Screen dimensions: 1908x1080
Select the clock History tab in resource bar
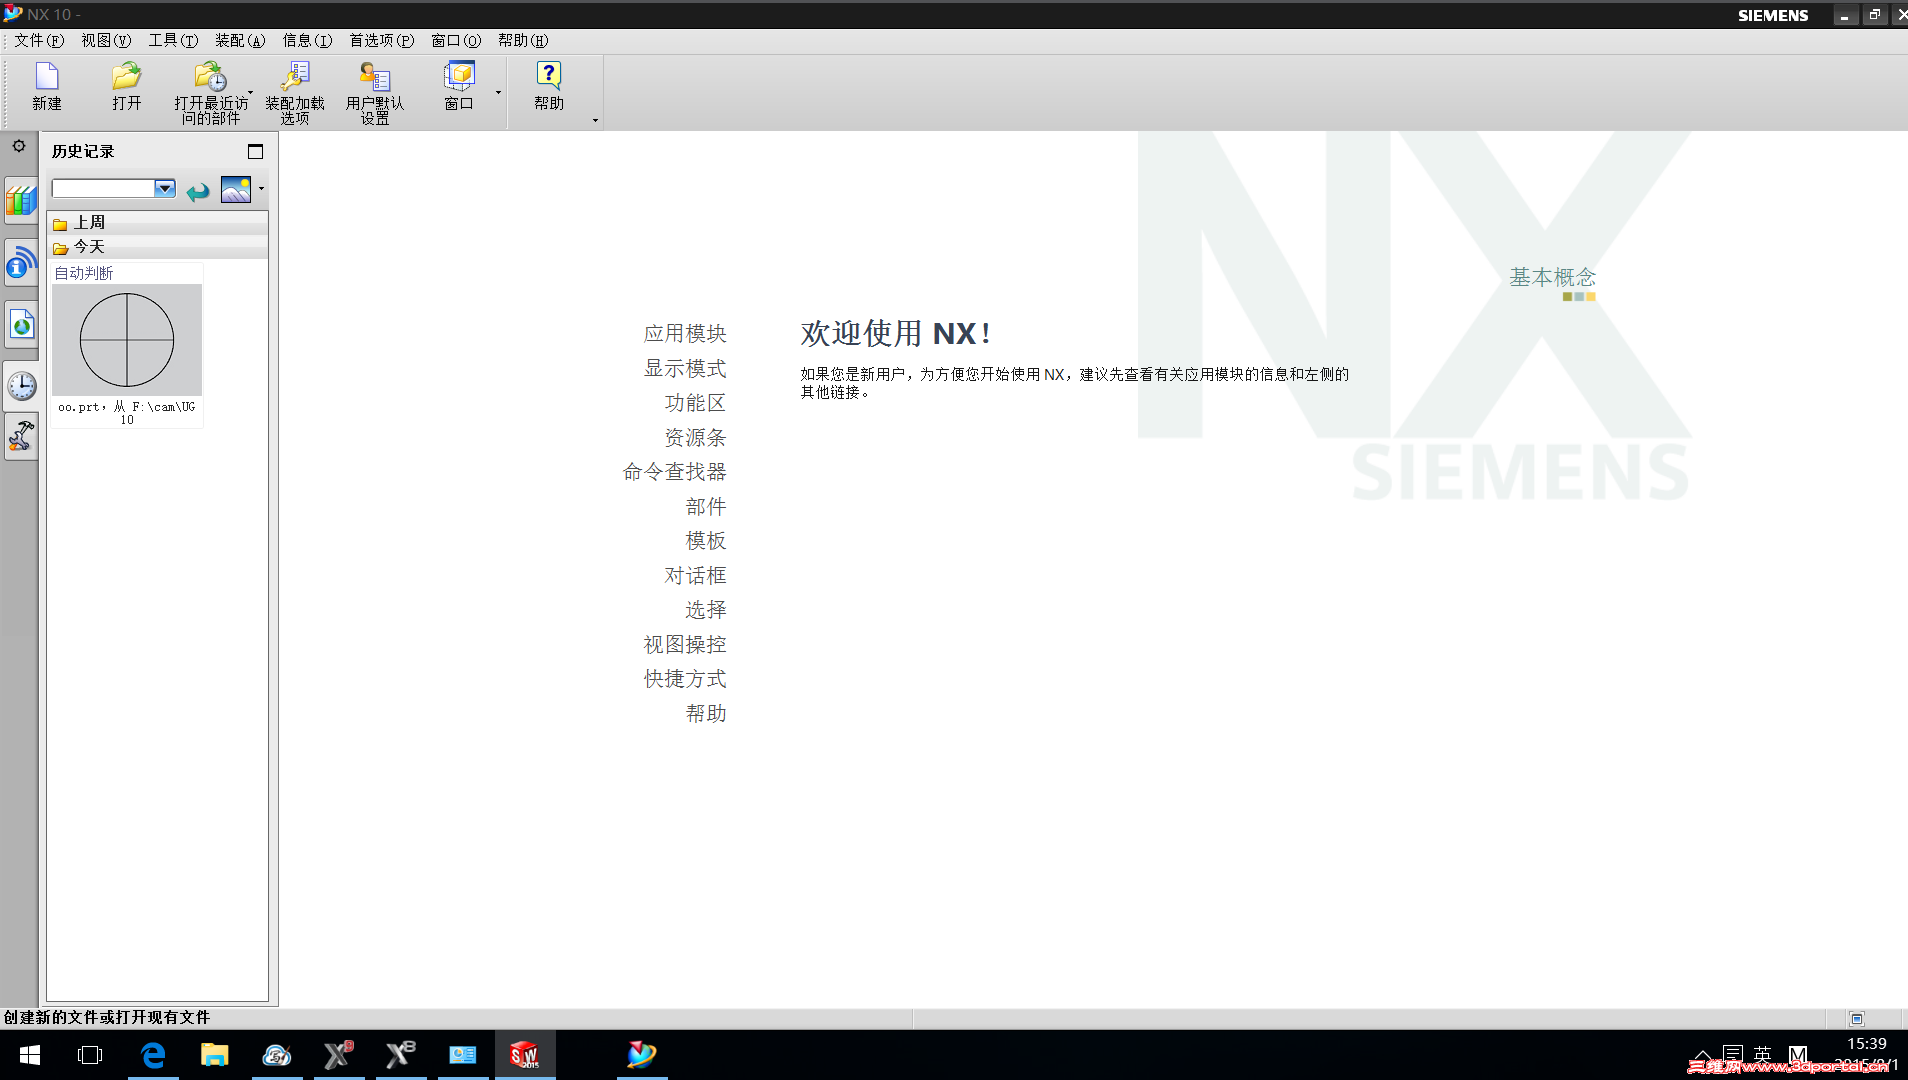(21, 386)
